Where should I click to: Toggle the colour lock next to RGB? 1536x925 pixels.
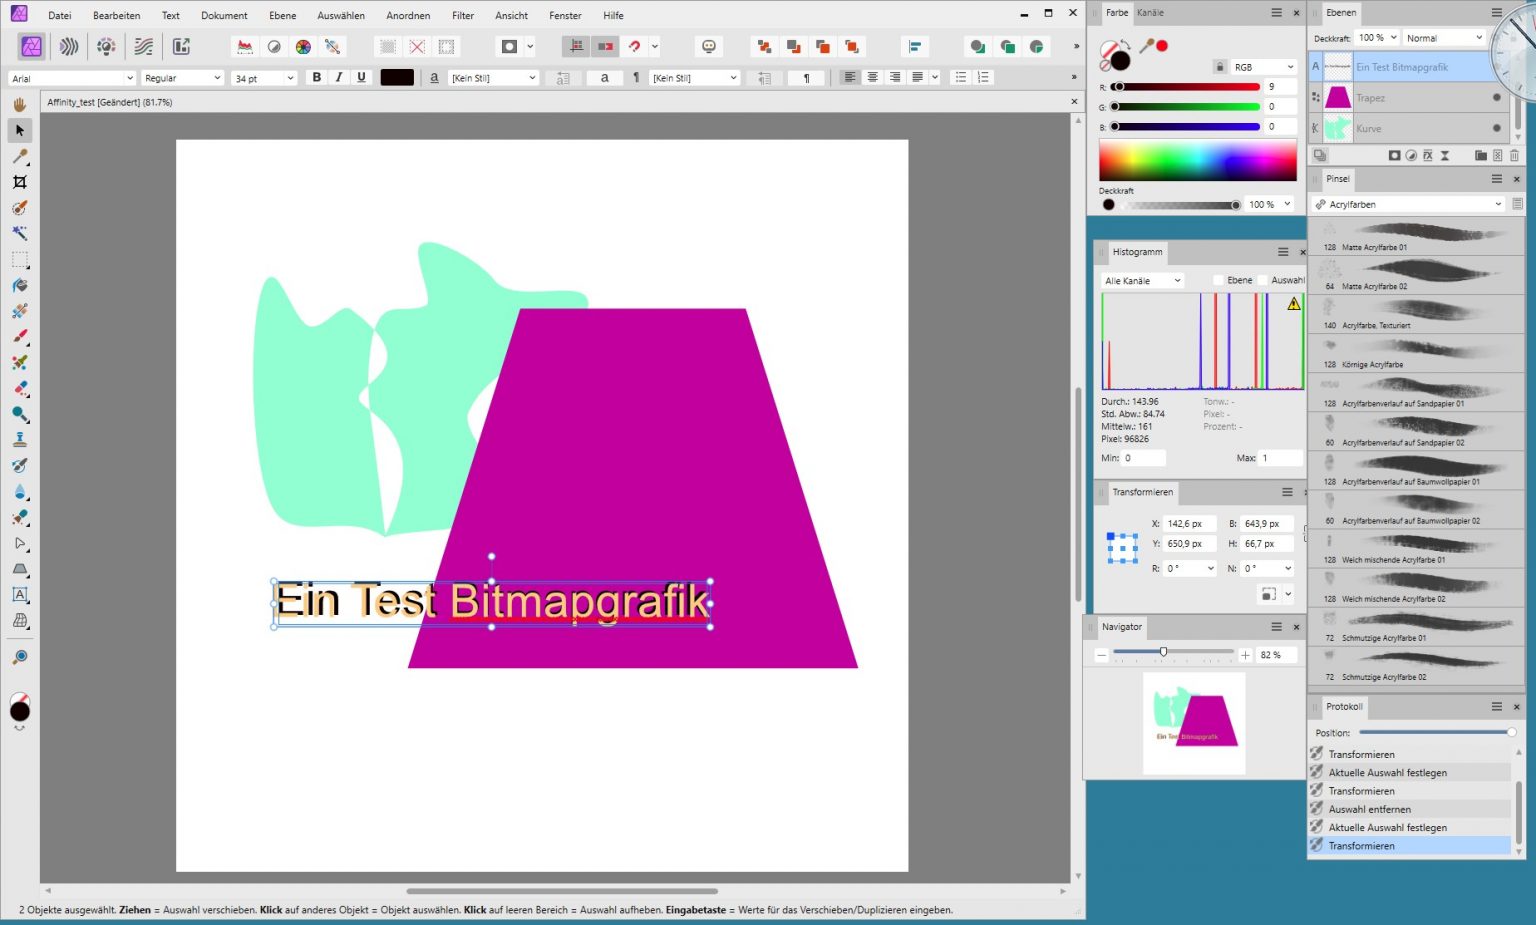1220,67
